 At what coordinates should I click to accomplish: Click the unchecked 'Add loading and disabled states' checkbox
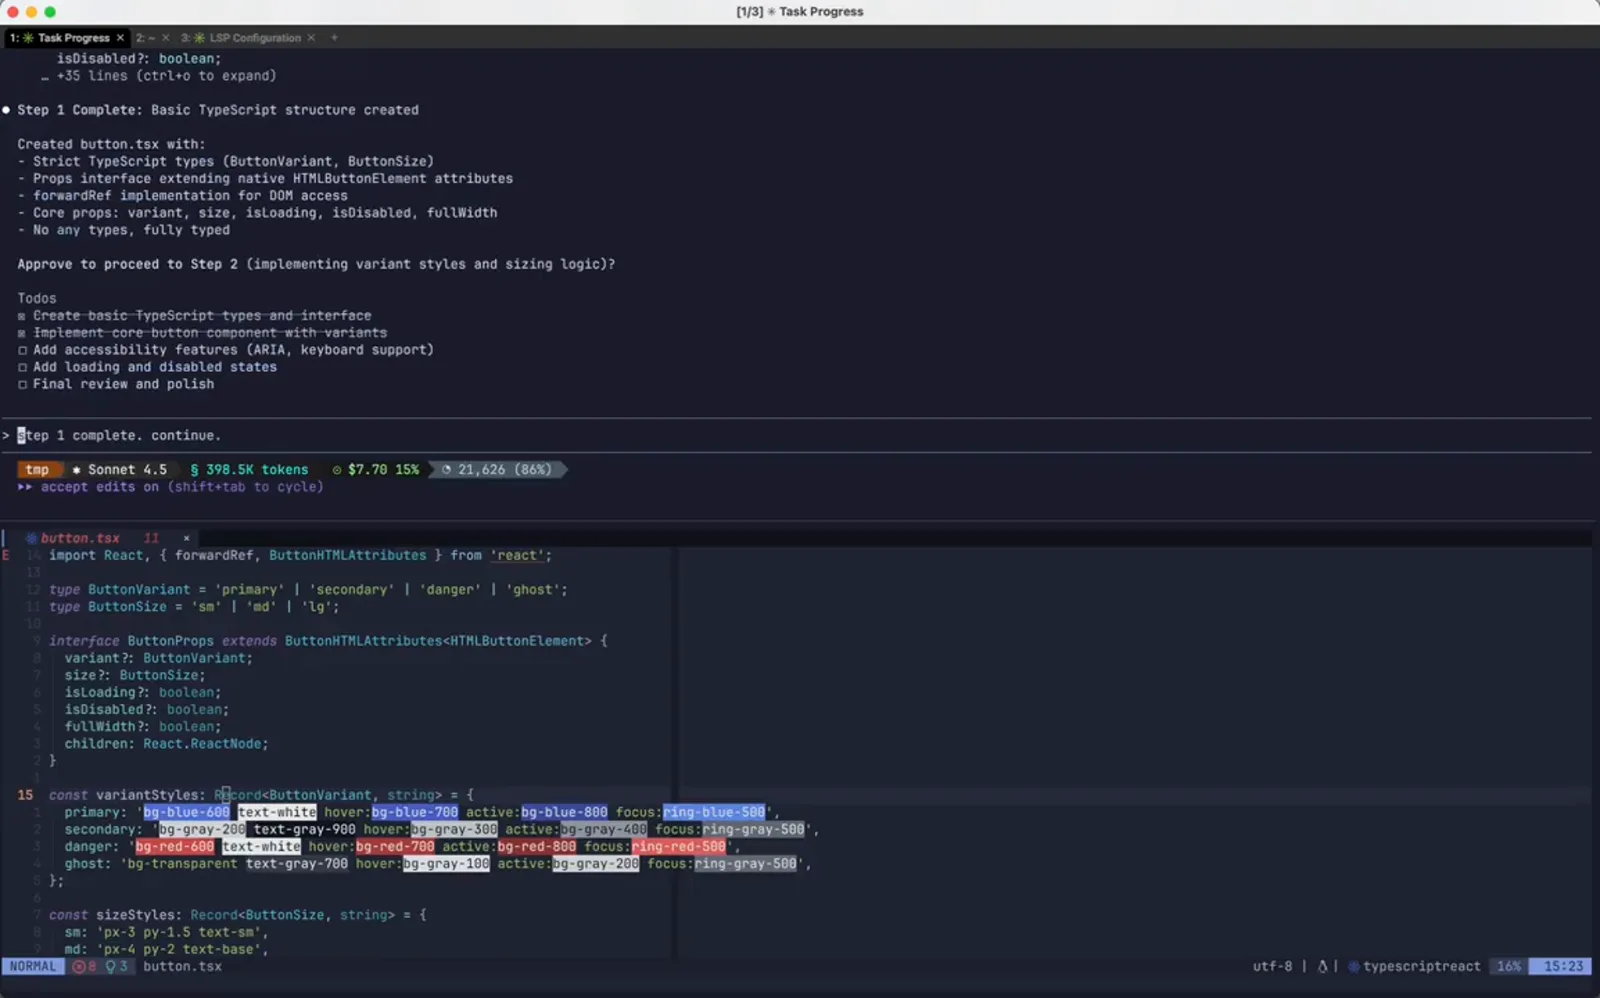(x=22, y=367)
